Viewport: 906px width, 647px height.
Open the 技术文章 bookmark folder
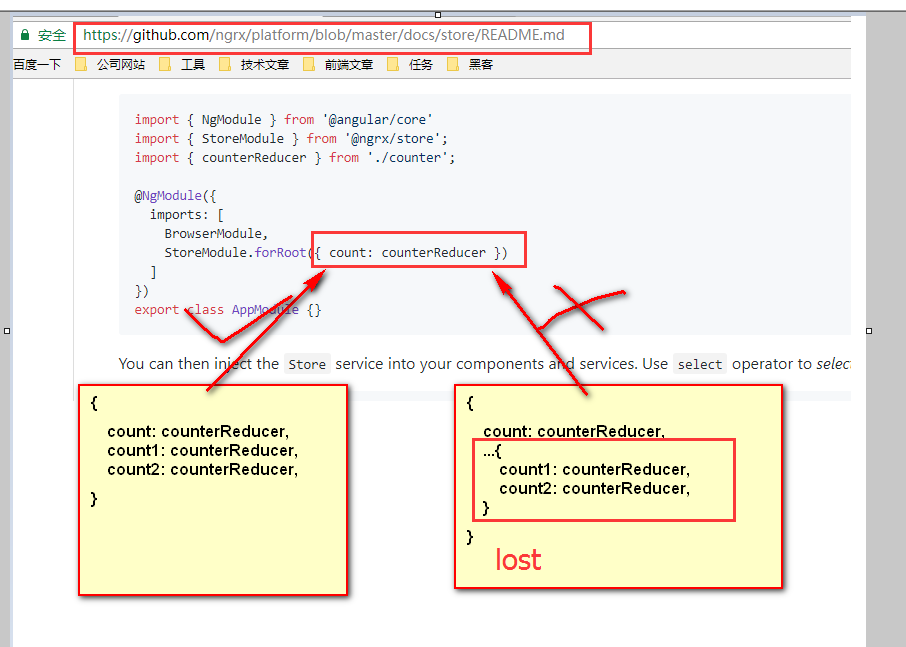(x=254, y=64)
